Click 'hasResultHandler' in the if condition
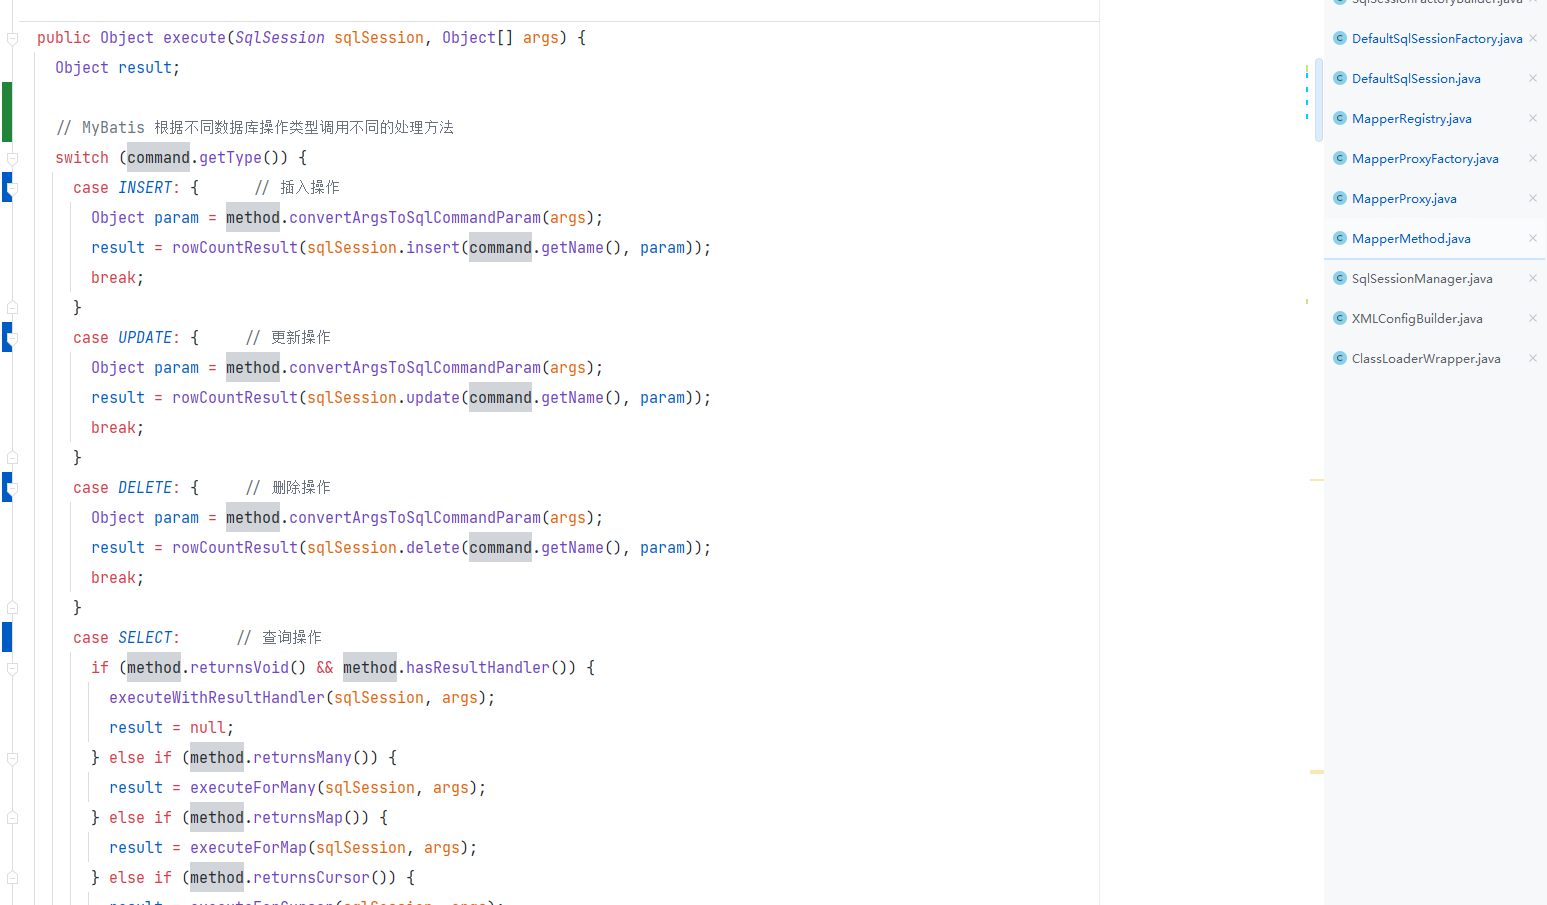This screenshot has height=905, width=1547. click(x=477, y=668)
